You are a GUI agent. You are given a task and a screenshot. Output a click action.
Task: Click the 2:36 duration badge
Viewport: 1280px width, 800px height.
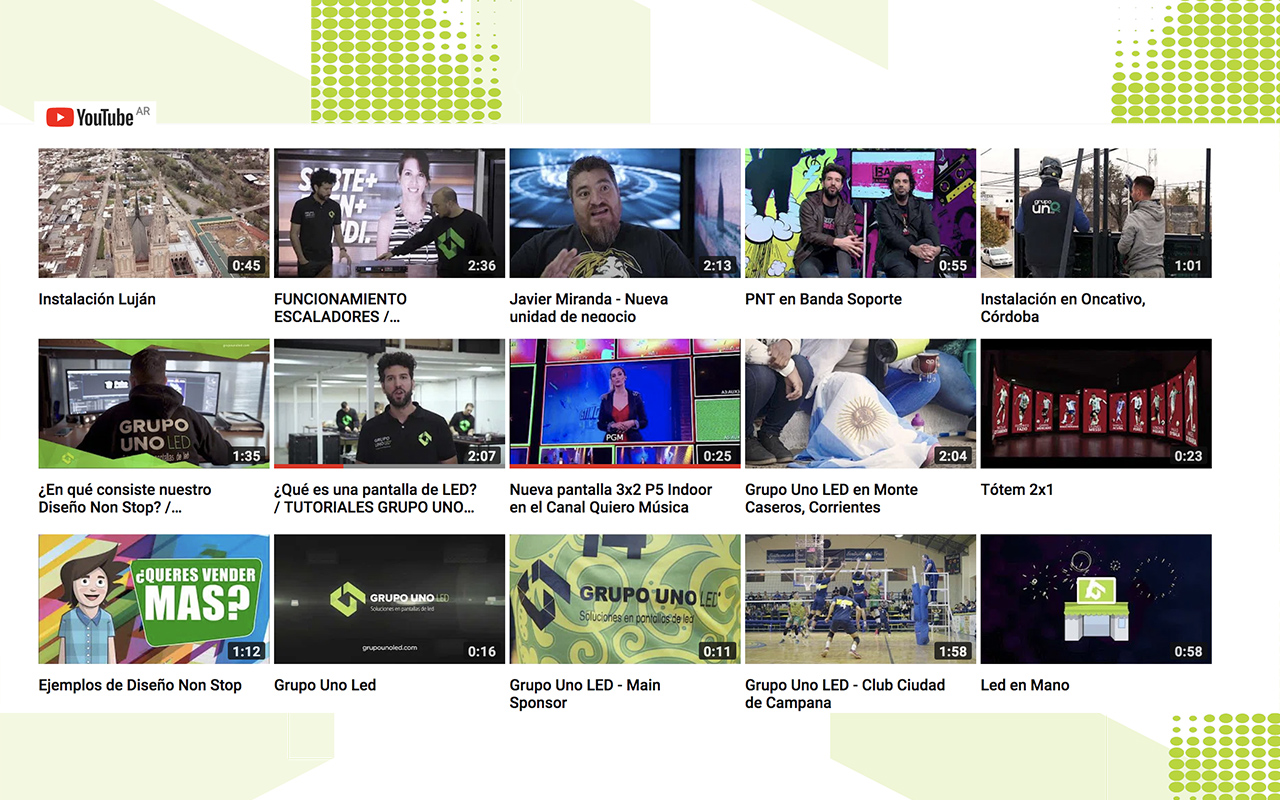coord(482,265)
